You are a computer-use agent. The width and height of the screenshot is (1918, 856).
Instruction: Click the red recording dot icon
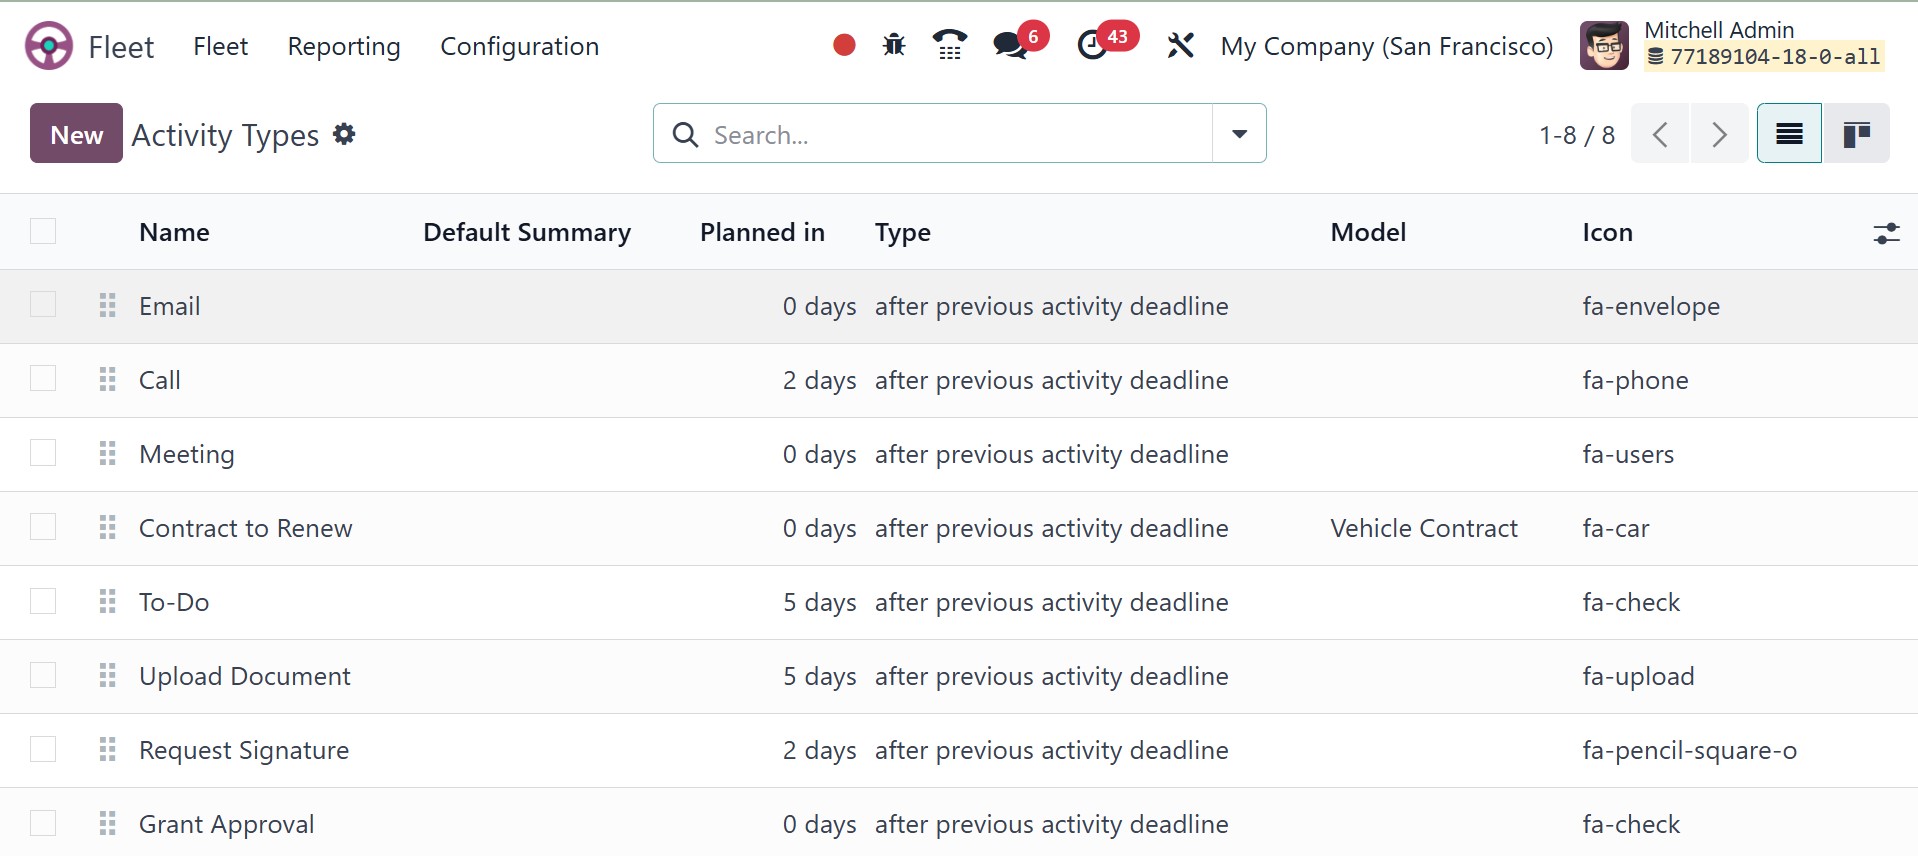[x=844, y=45]
